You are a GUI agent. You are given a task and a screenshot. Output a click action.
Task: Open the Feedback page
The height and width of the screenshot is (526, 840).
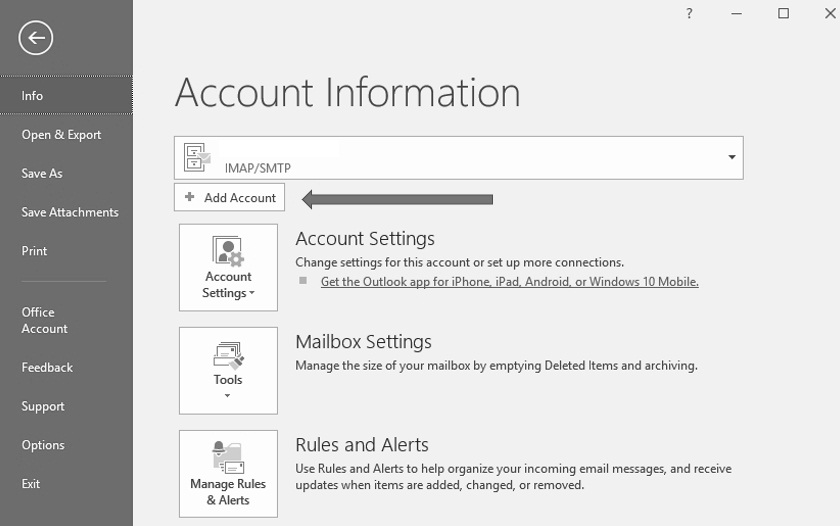pos(47,367)
